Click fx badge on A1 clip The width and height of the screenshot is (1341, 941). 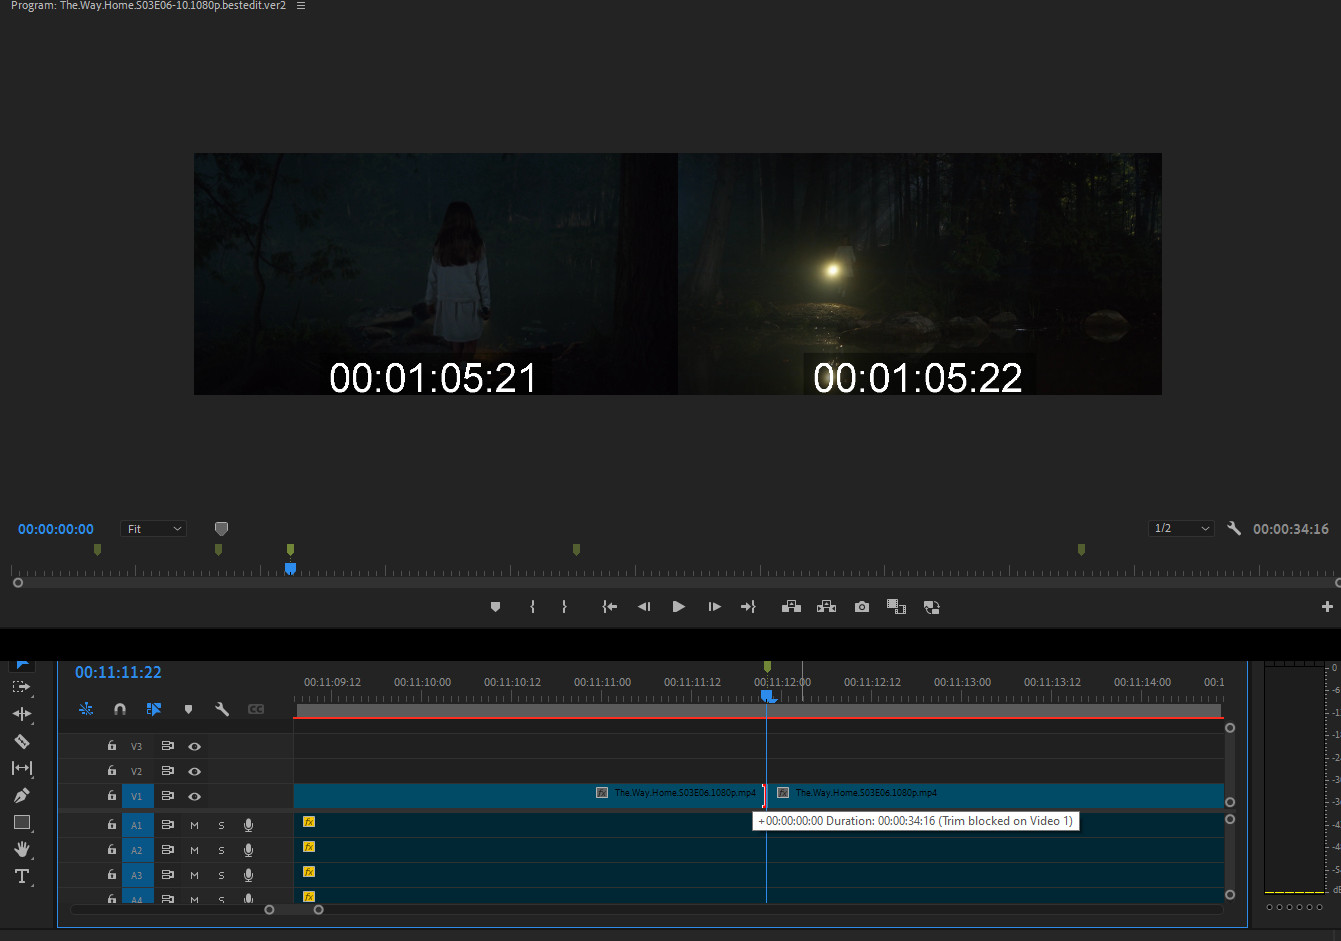309,822
